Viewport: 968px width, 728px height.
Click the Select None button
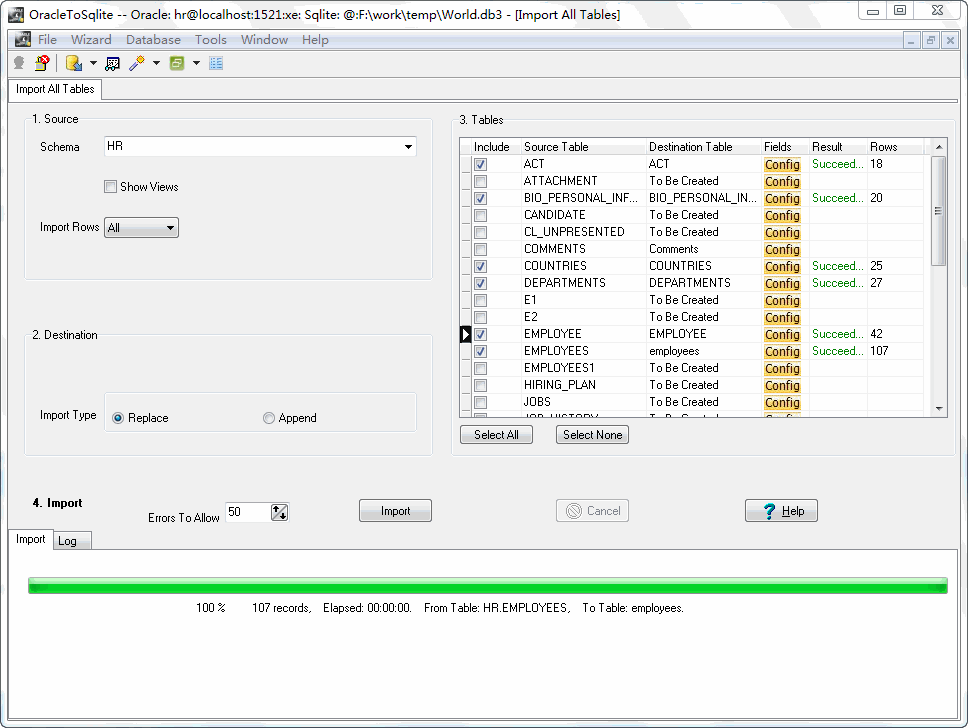click(x=593, y=435)
